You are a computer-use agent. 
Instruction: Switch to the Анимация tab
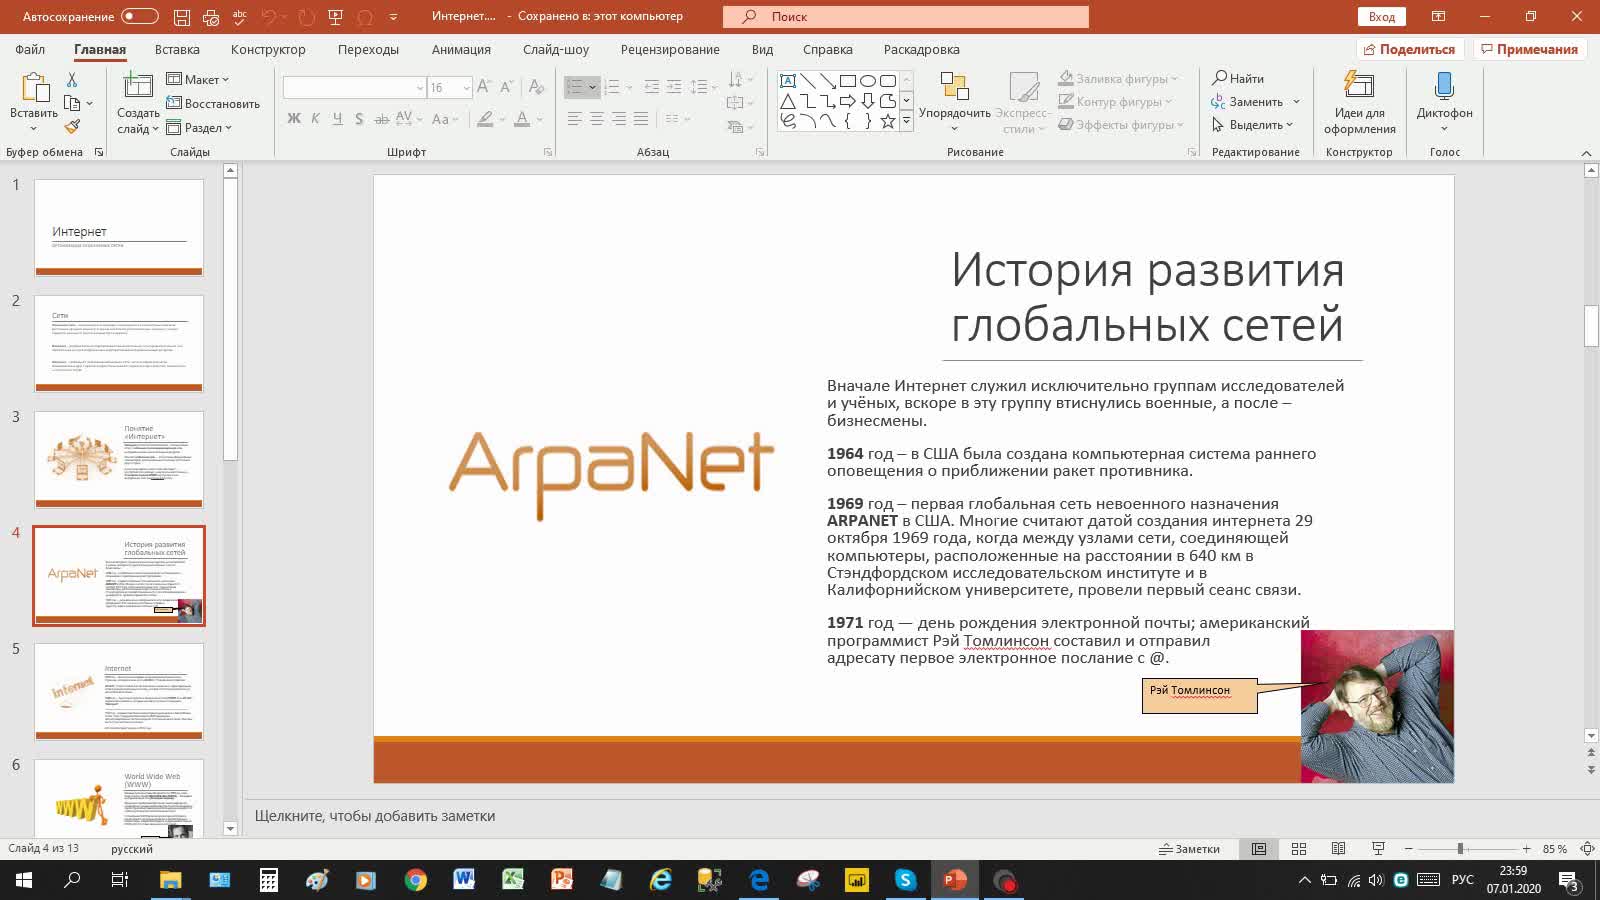(461, 49)
